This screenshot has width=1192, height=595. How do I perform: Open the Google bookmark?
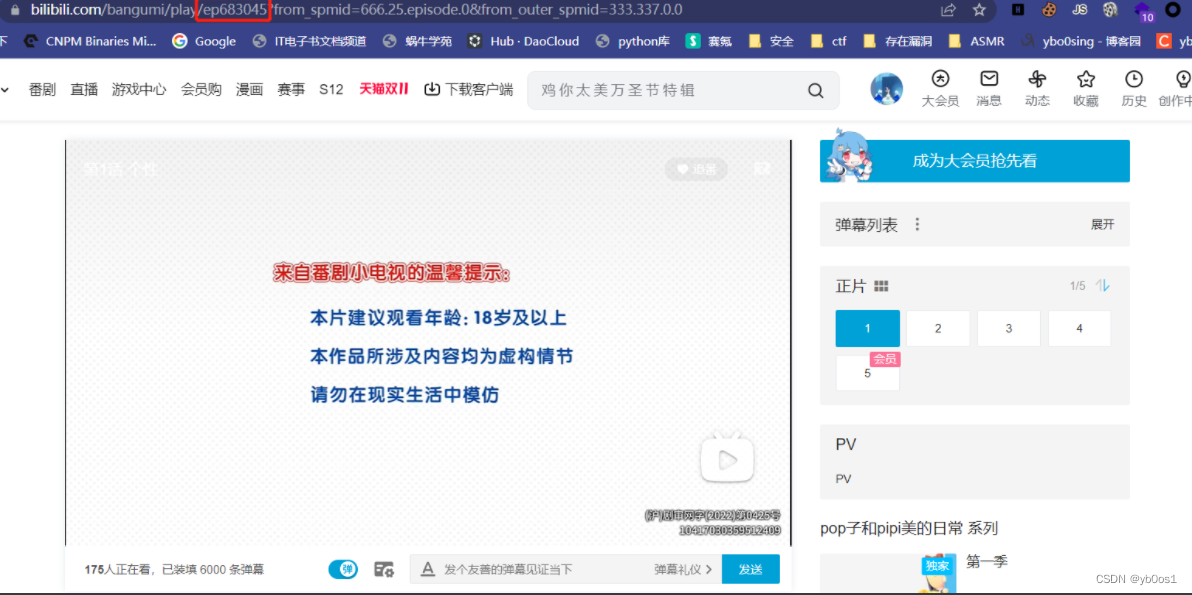[204, 41]
